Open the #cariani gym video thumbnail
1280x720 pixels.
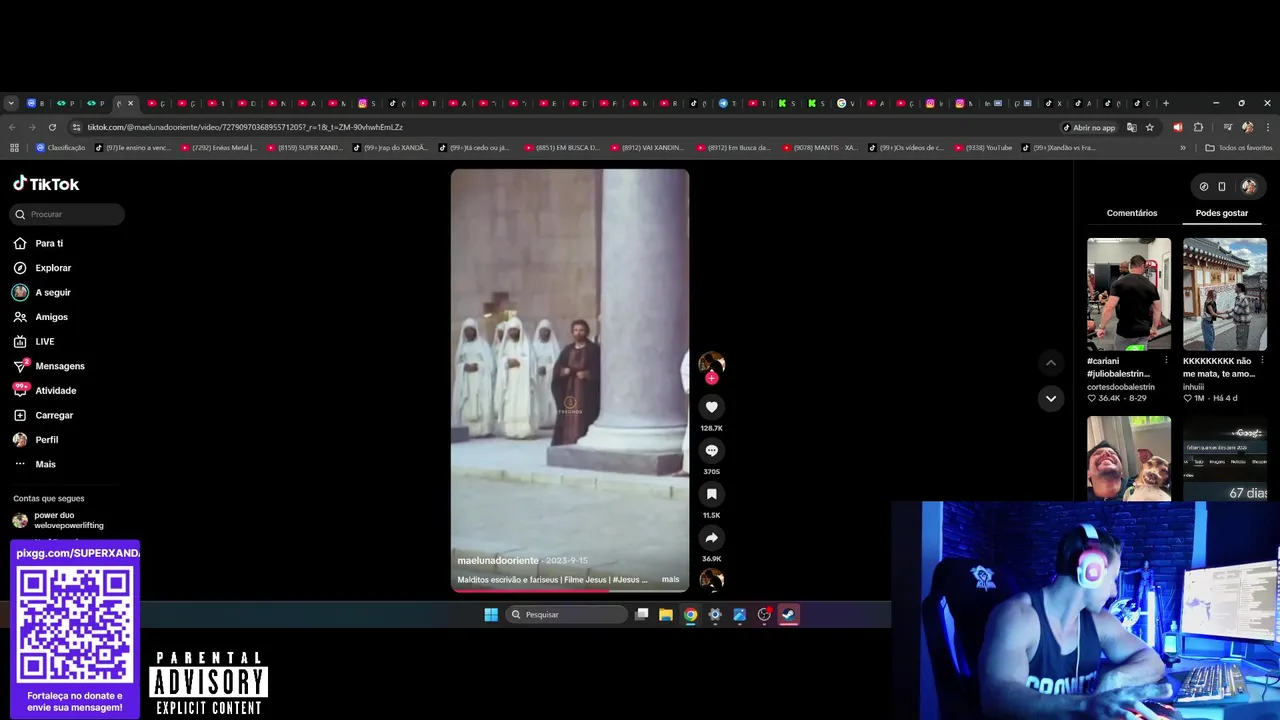[1129, 294]
